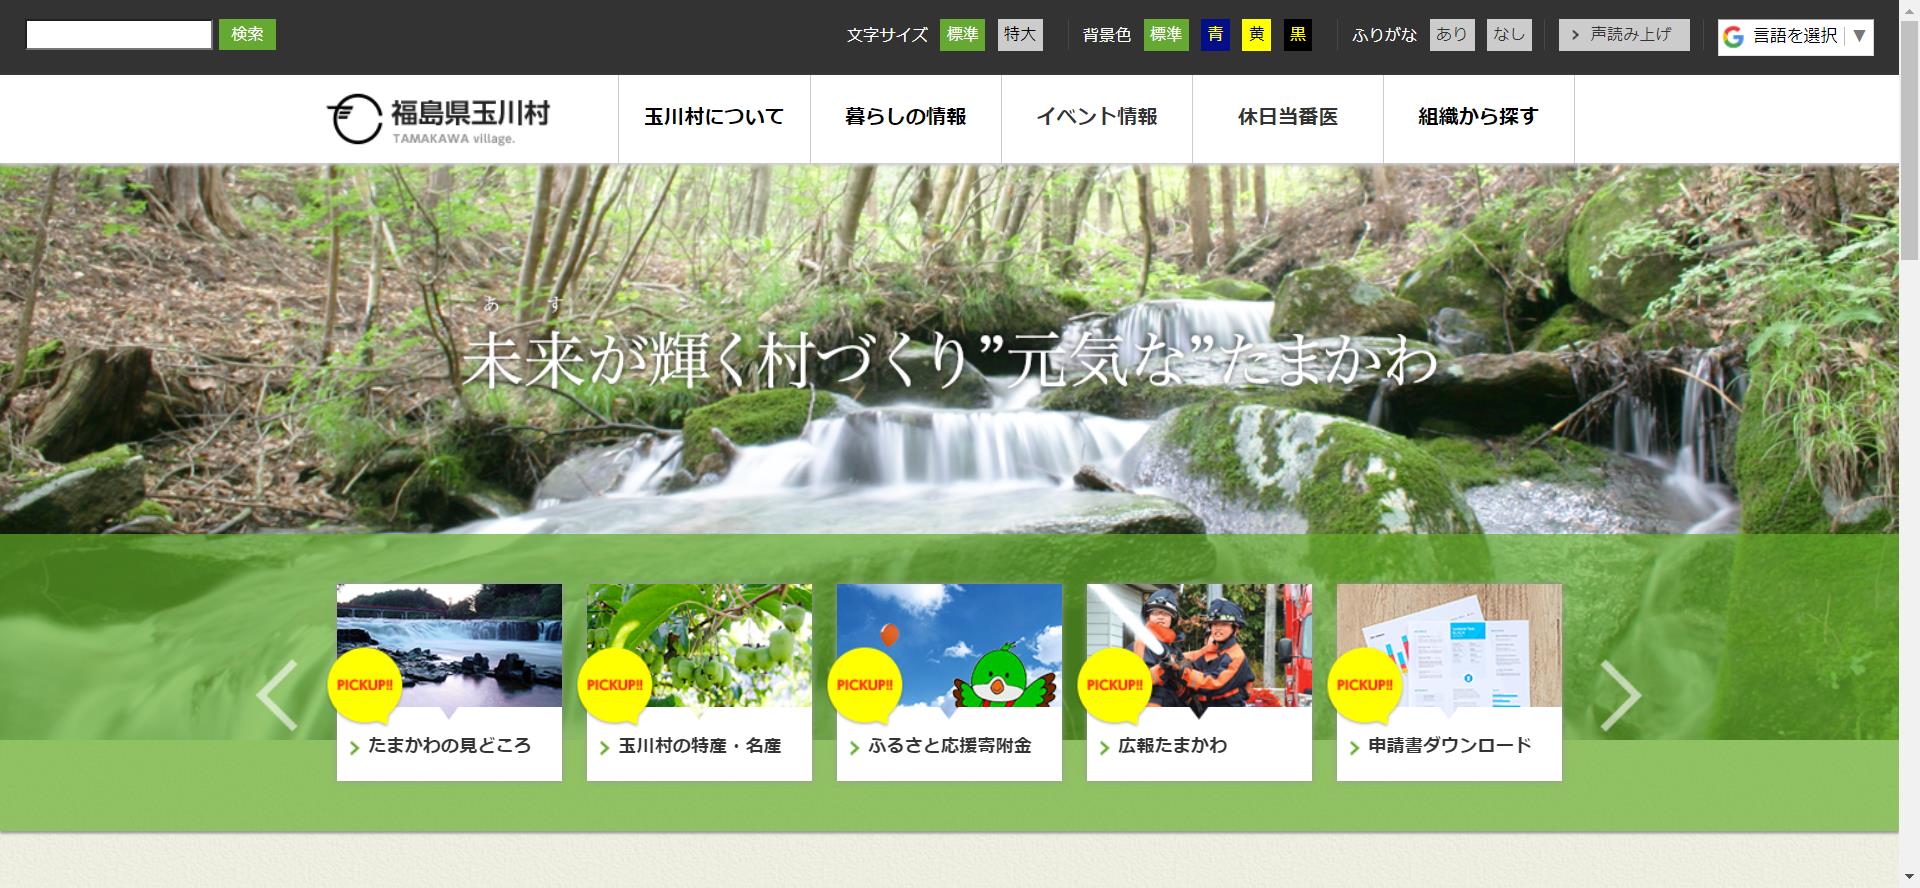Expand the 暮らしの情報 menu

905,117
